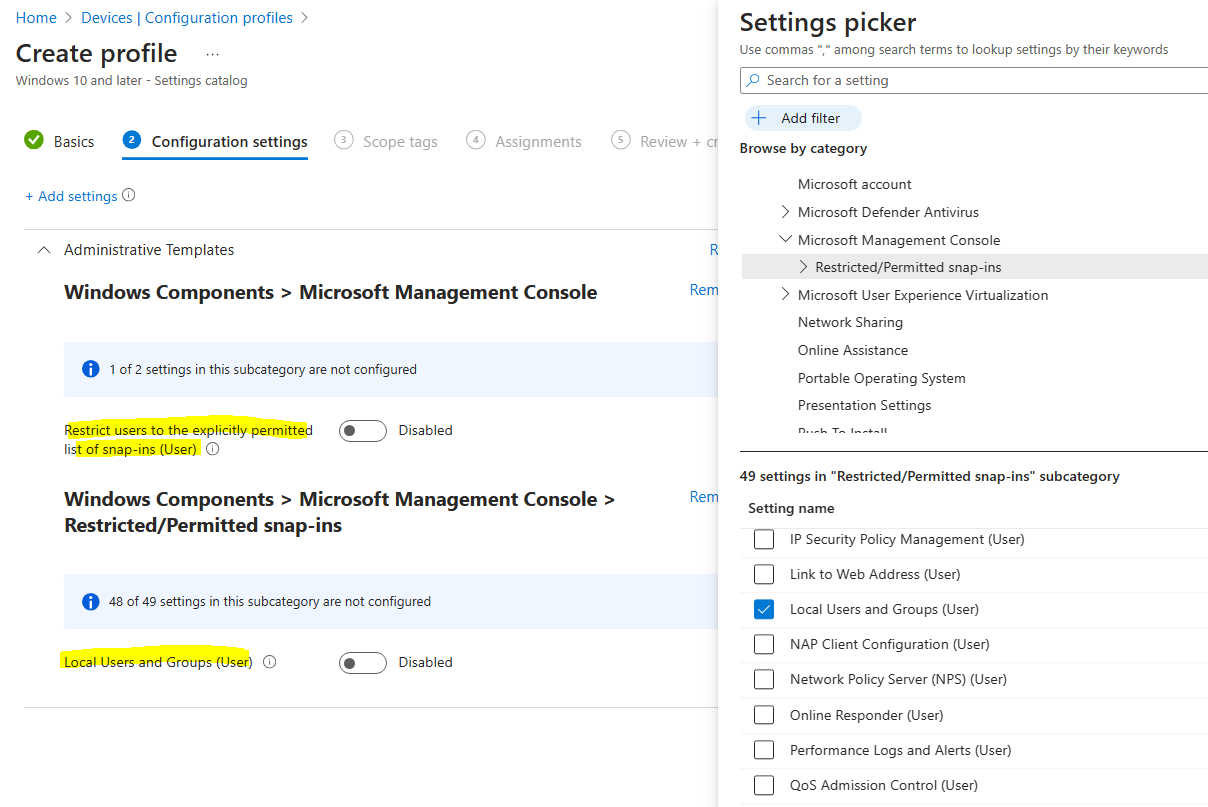Expand Microsoft User Experience Virtualization category

click(x=784, y=295)
